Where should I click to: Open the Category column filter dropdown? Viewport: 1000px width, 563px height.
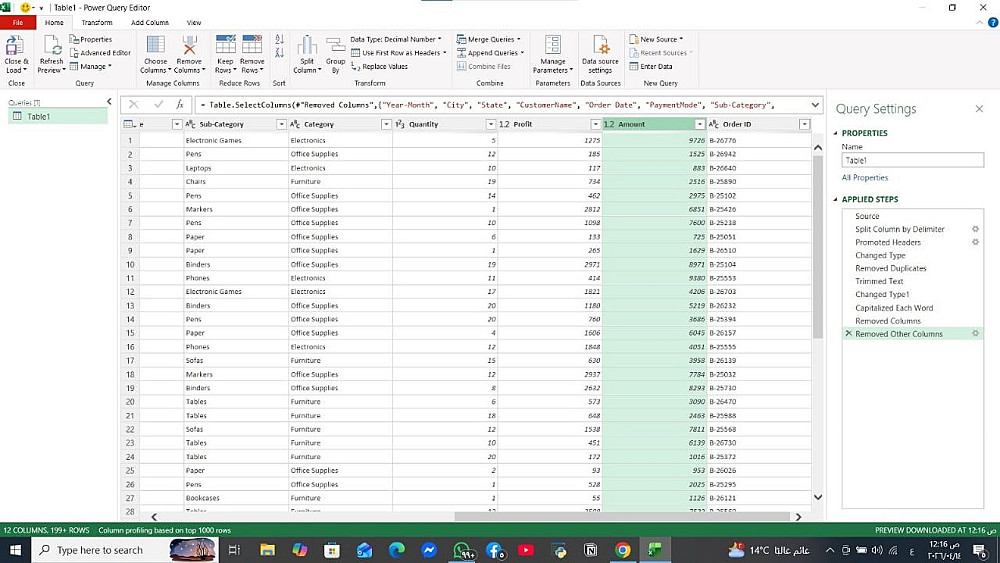pyautogui.click(x=386, y=125)
